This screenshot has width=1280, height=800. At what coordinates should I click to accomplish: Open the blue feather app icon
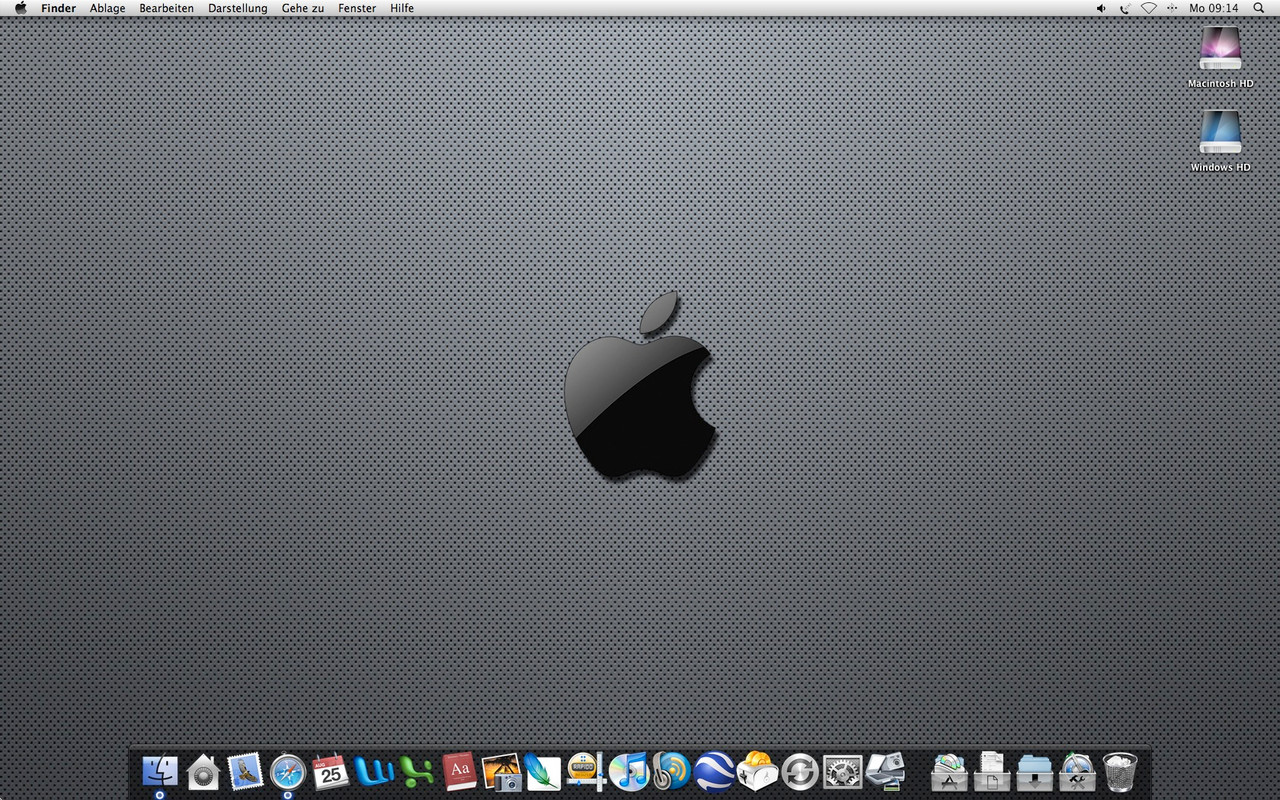pos(544,771)
